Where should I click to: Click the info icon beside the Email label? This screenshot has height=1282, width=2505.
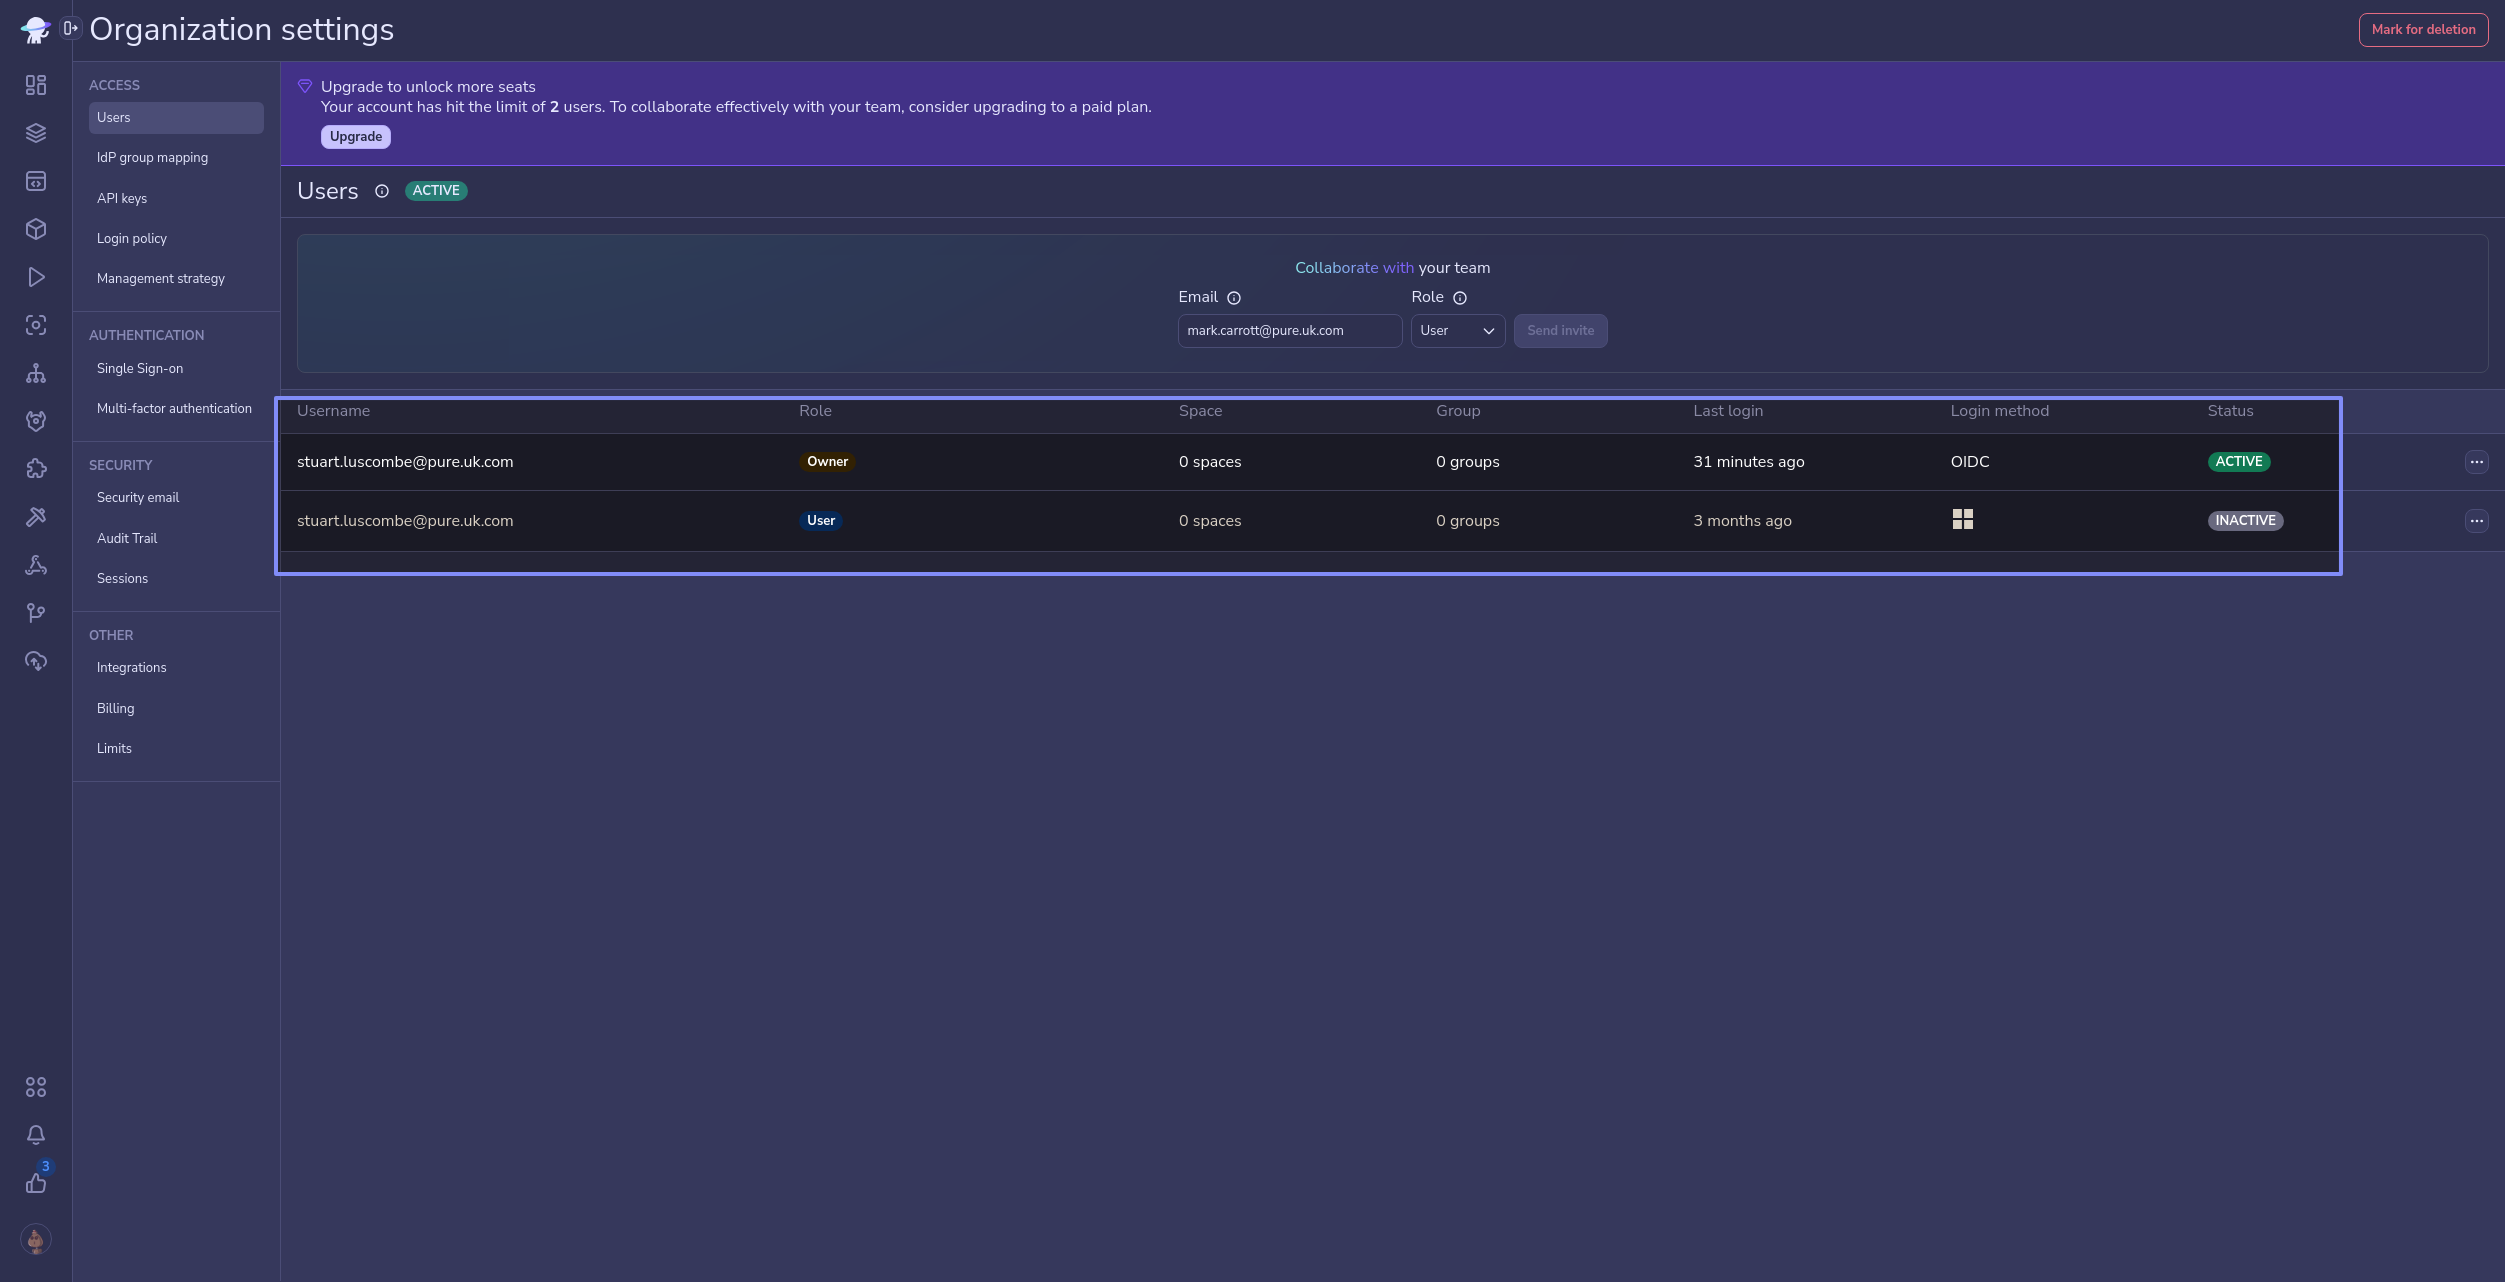[1234, 297]
